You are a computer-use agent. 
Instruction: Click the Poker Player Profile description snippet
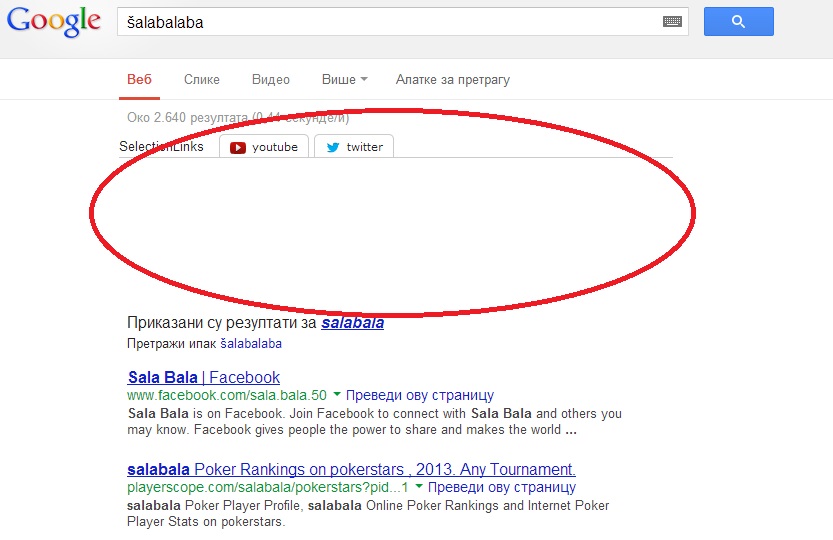368,513
